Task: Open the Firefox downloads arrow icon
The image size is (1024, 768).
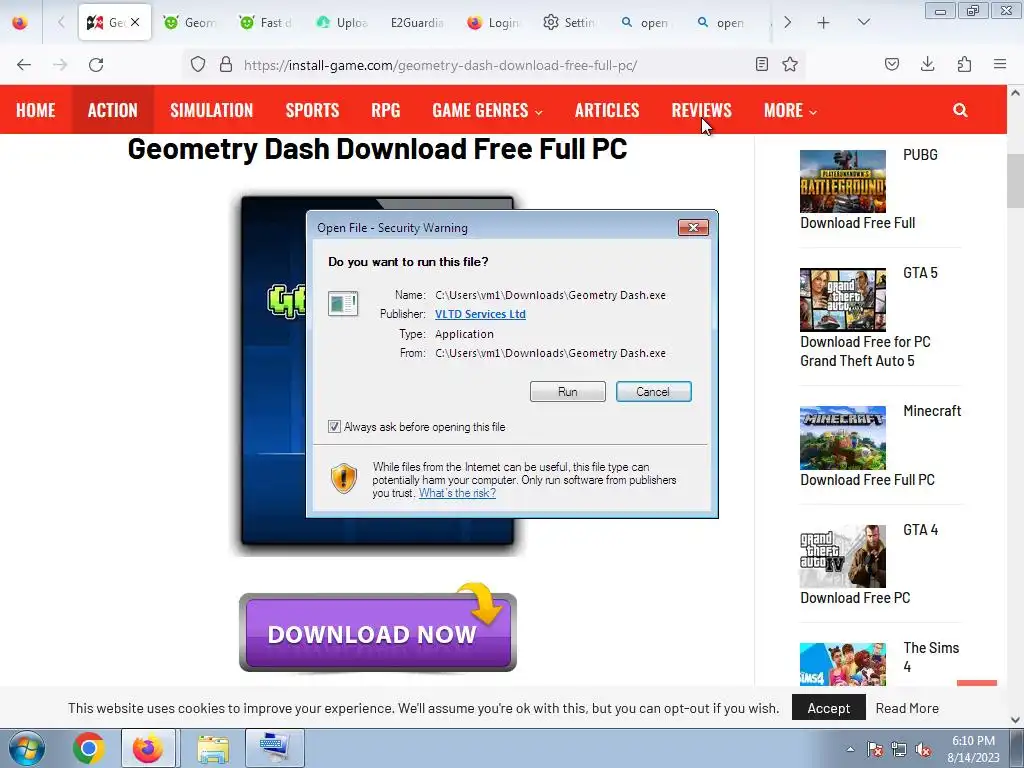Action: coord(927,64)
